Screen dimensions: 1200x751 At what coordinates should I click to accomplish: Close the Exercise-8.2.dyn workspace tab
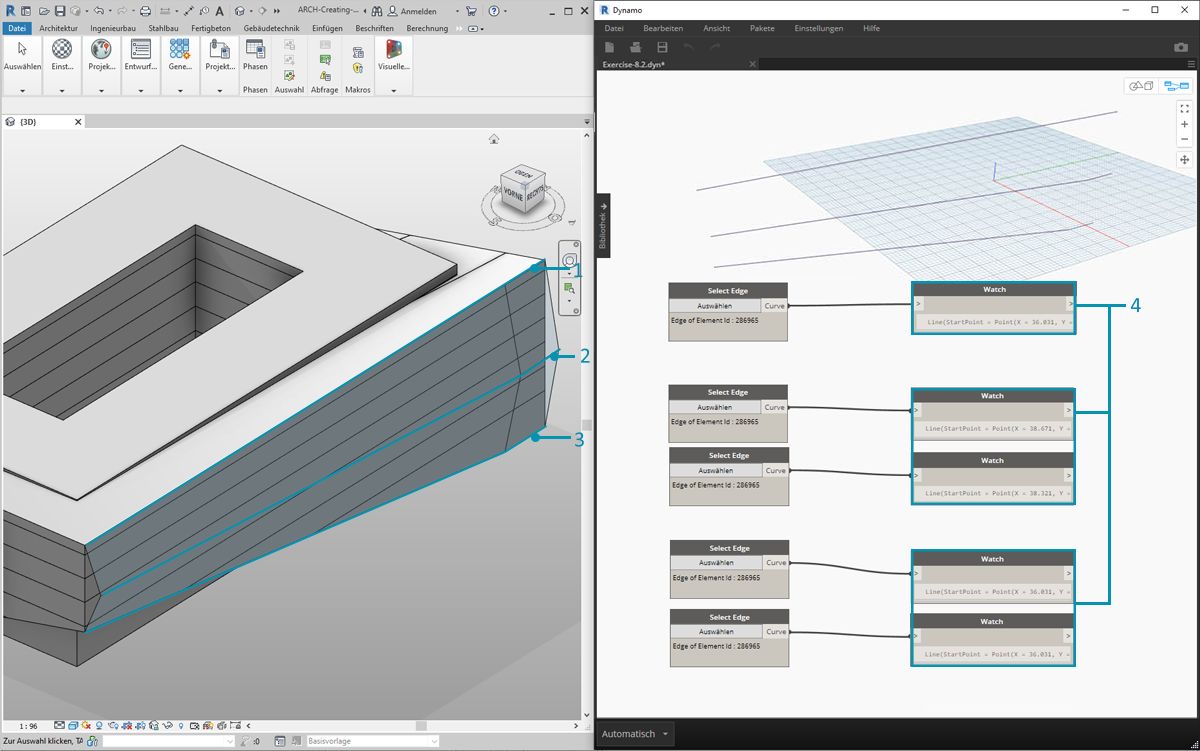click(752, 64)
